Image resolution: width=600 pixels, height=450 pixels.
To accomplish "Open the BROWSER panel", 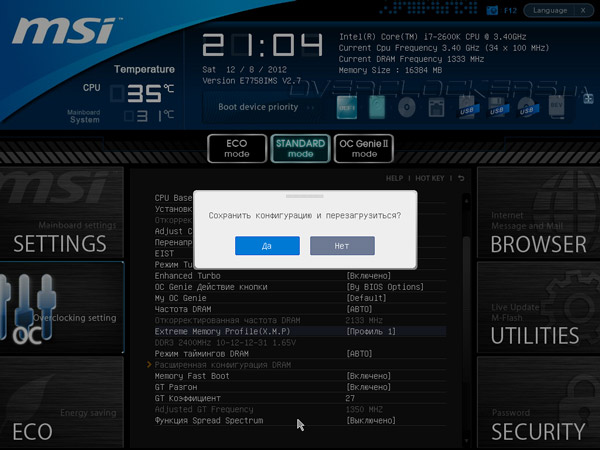I will click(x=538, y=212).
